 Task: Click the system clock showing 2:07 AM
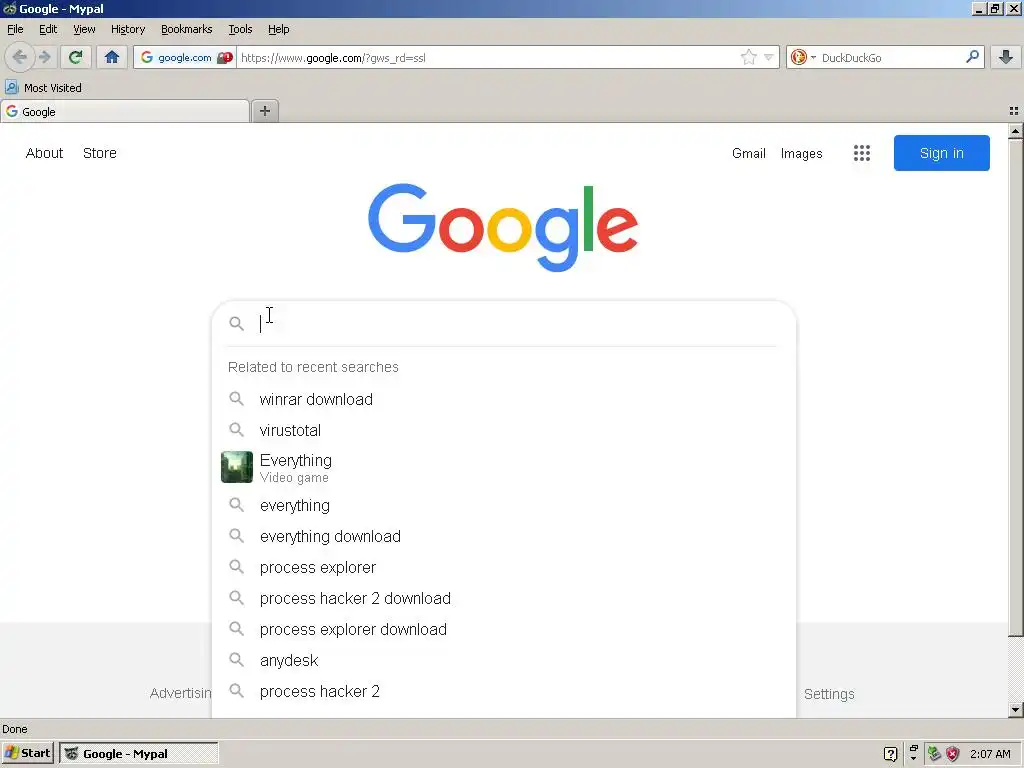pyautogui.click(x=990, y=754)
